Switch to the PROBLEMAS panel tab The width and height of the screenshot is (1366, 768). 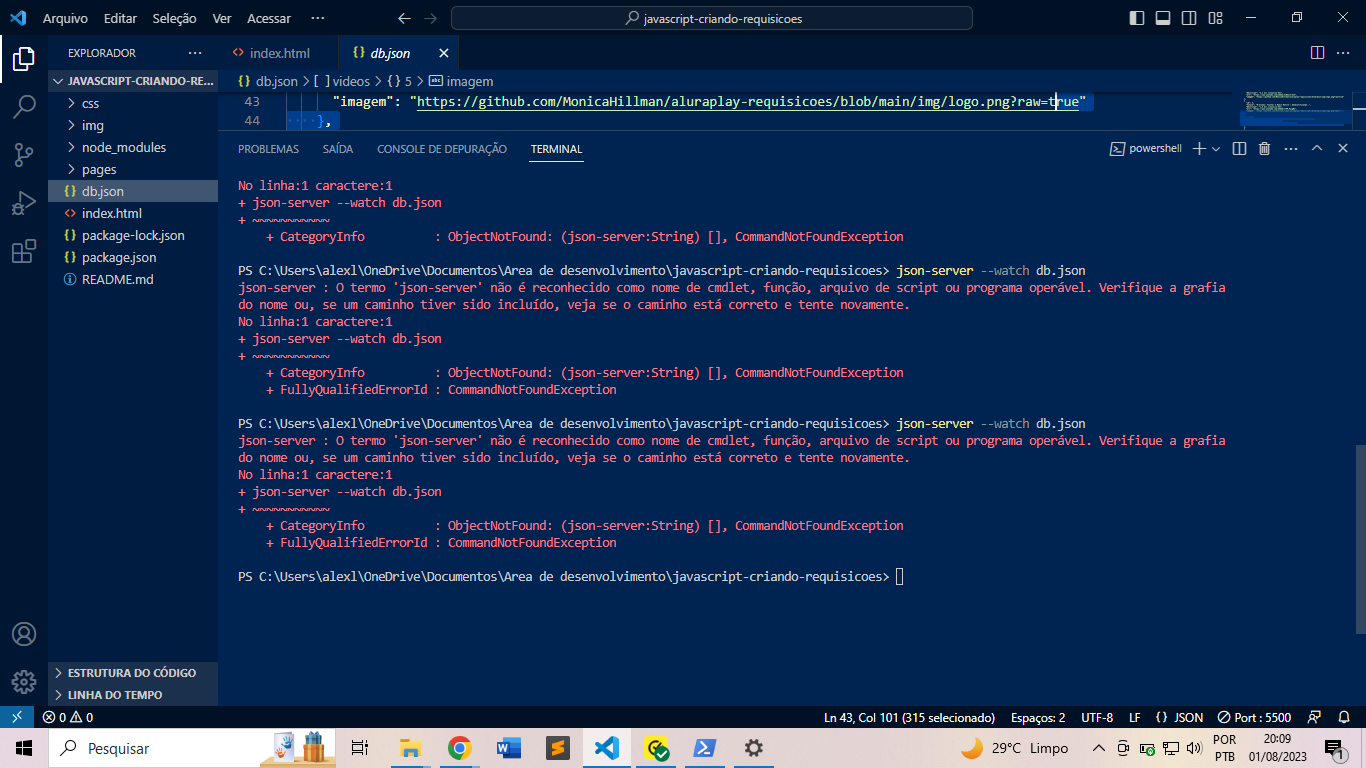[268, 149]
